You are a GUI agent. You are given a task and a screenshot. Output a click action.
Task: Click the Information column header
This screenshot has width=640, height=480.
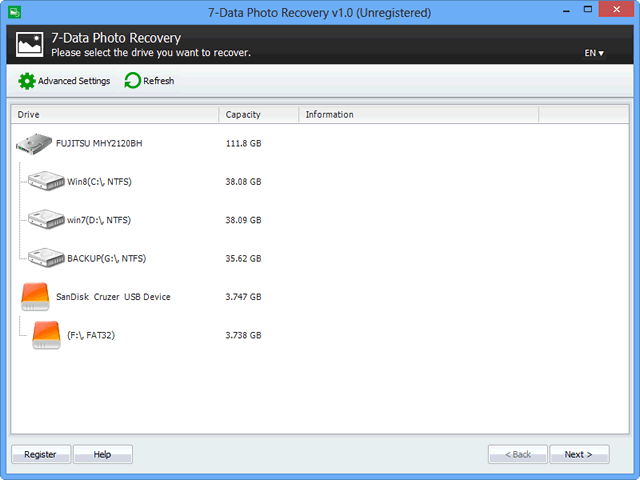coord(418,115)
